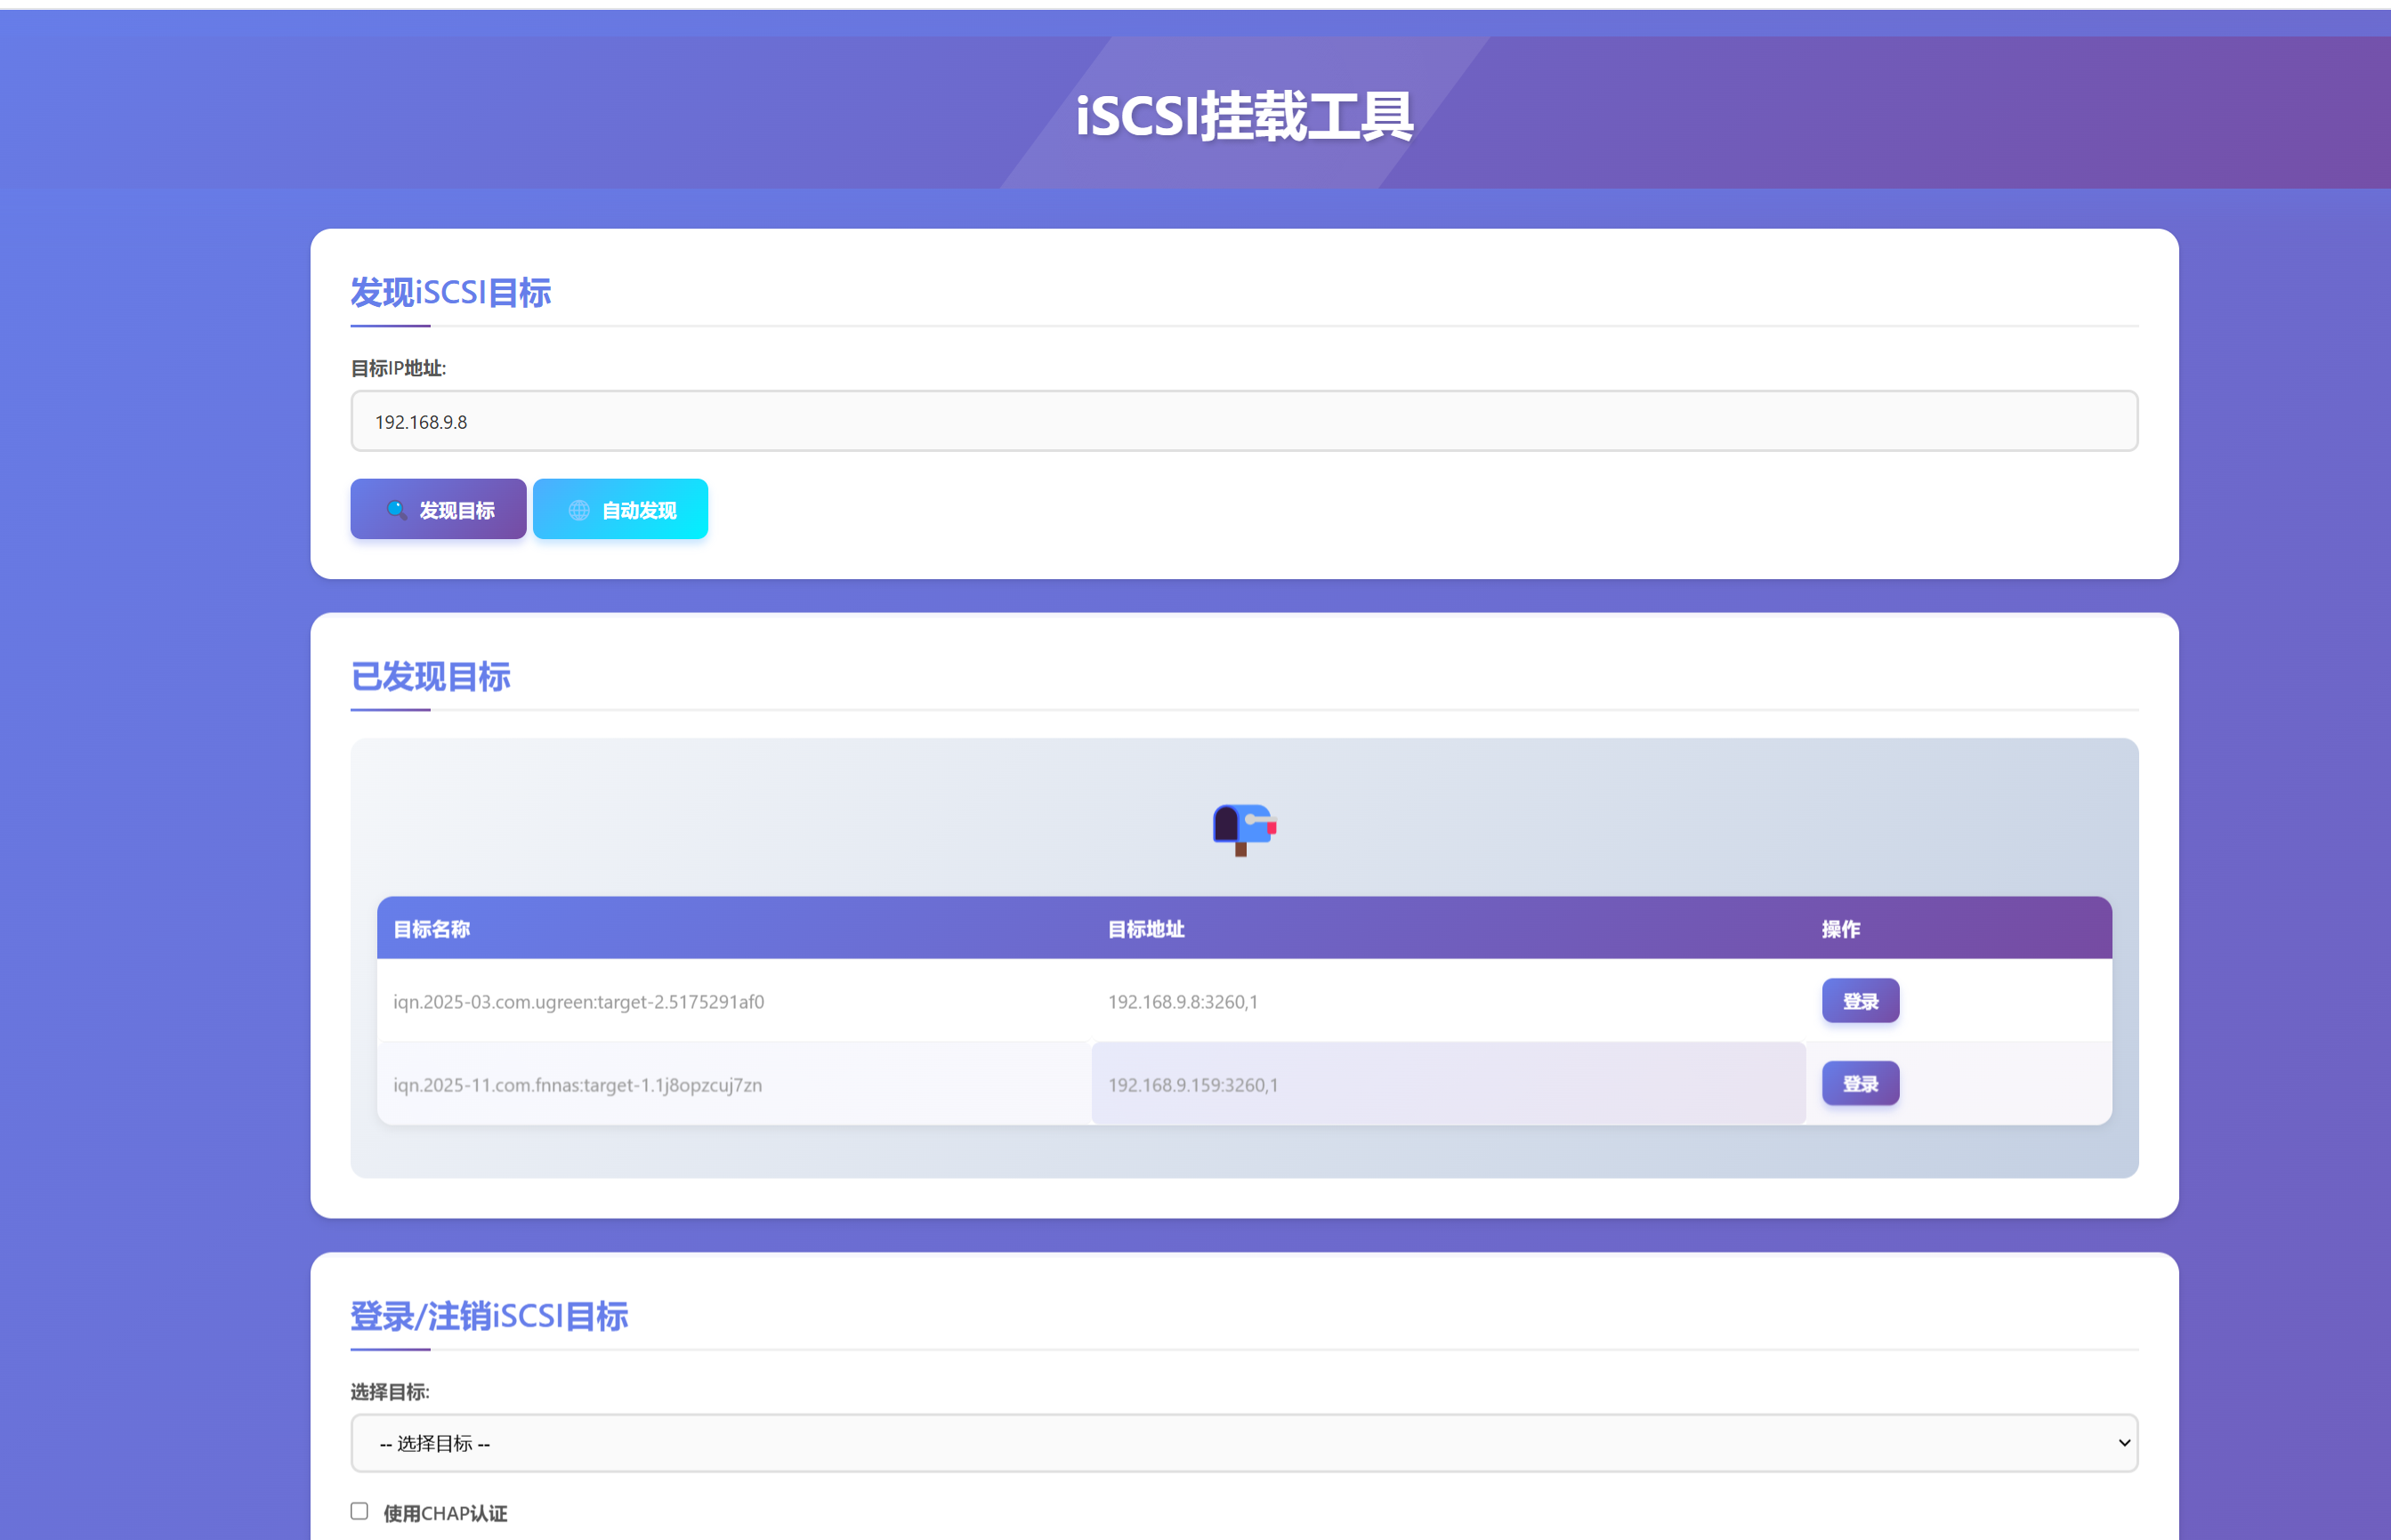Screen dimensions: 2391x1540
Task: Select the iqn.2025-03.com.ugreen target name
Action: pyautogui.click(x=578, y=1002)
